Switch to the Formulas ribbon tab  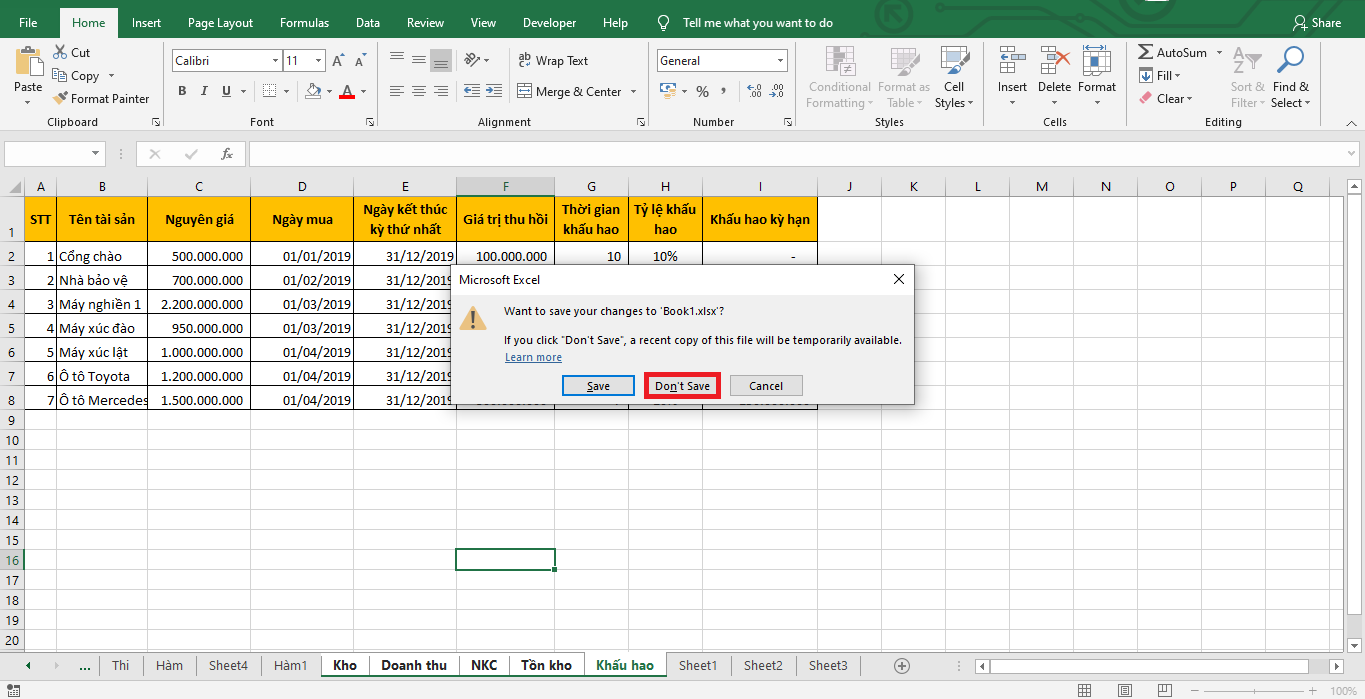point(303,23)
